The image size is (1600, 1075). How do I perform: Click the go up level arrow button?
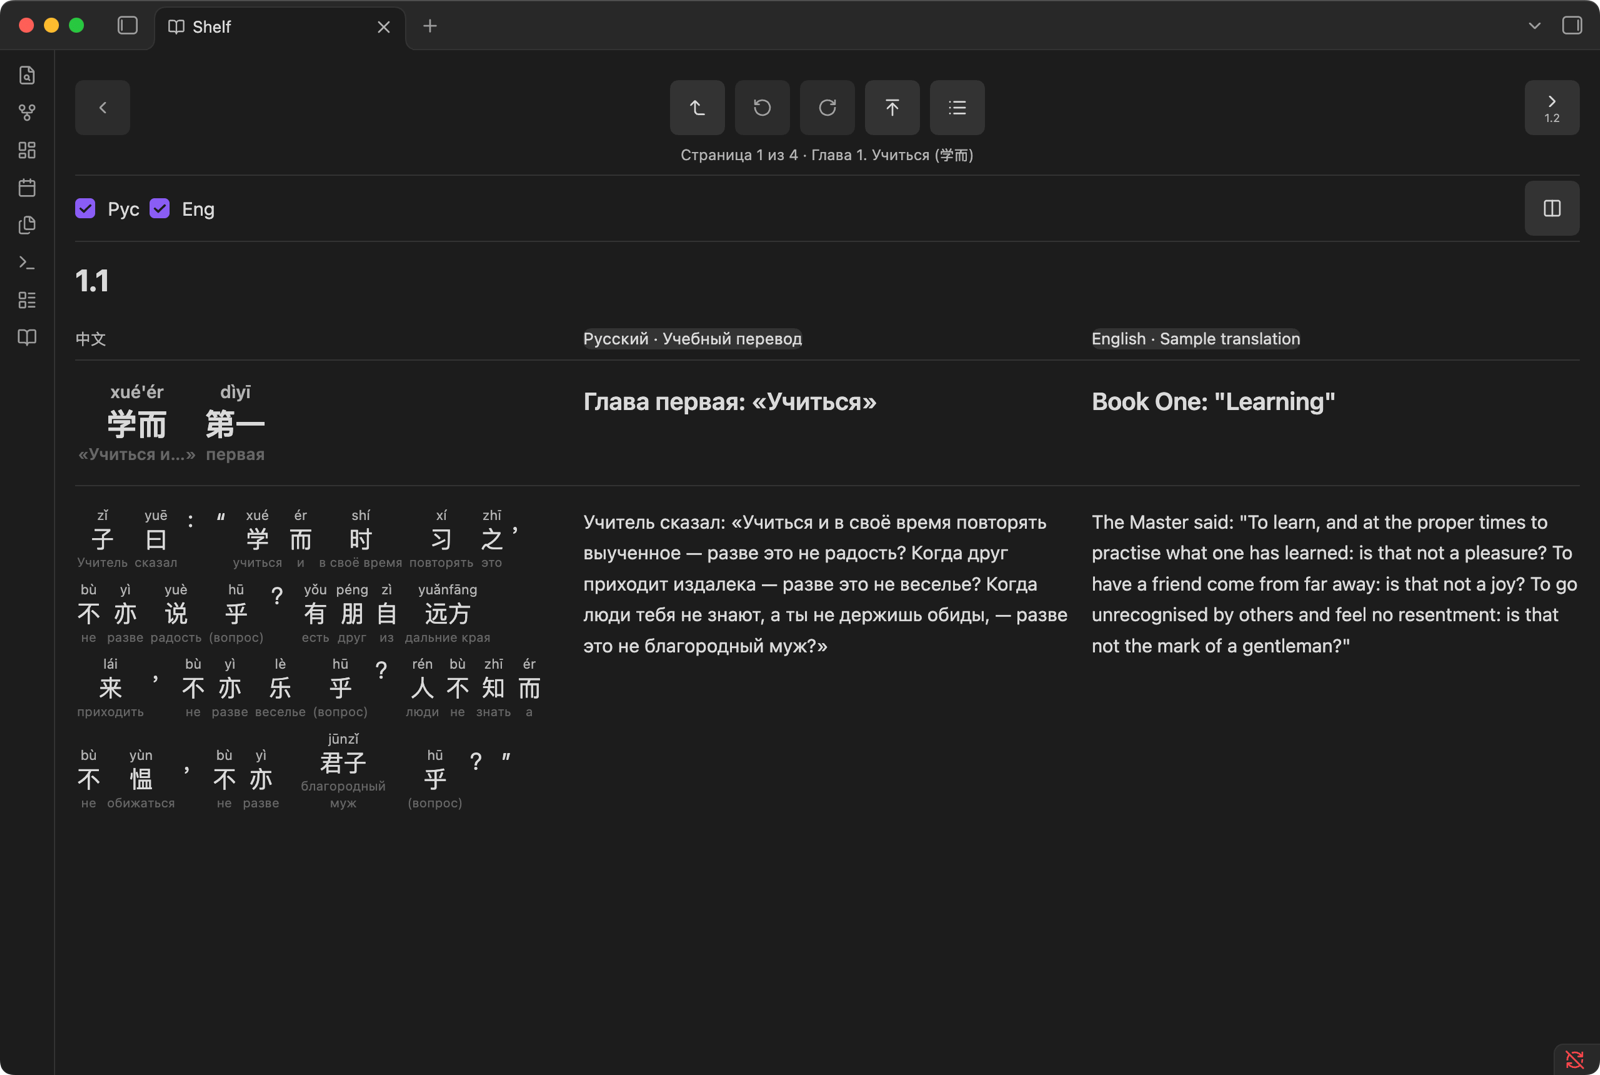(697, 107)
